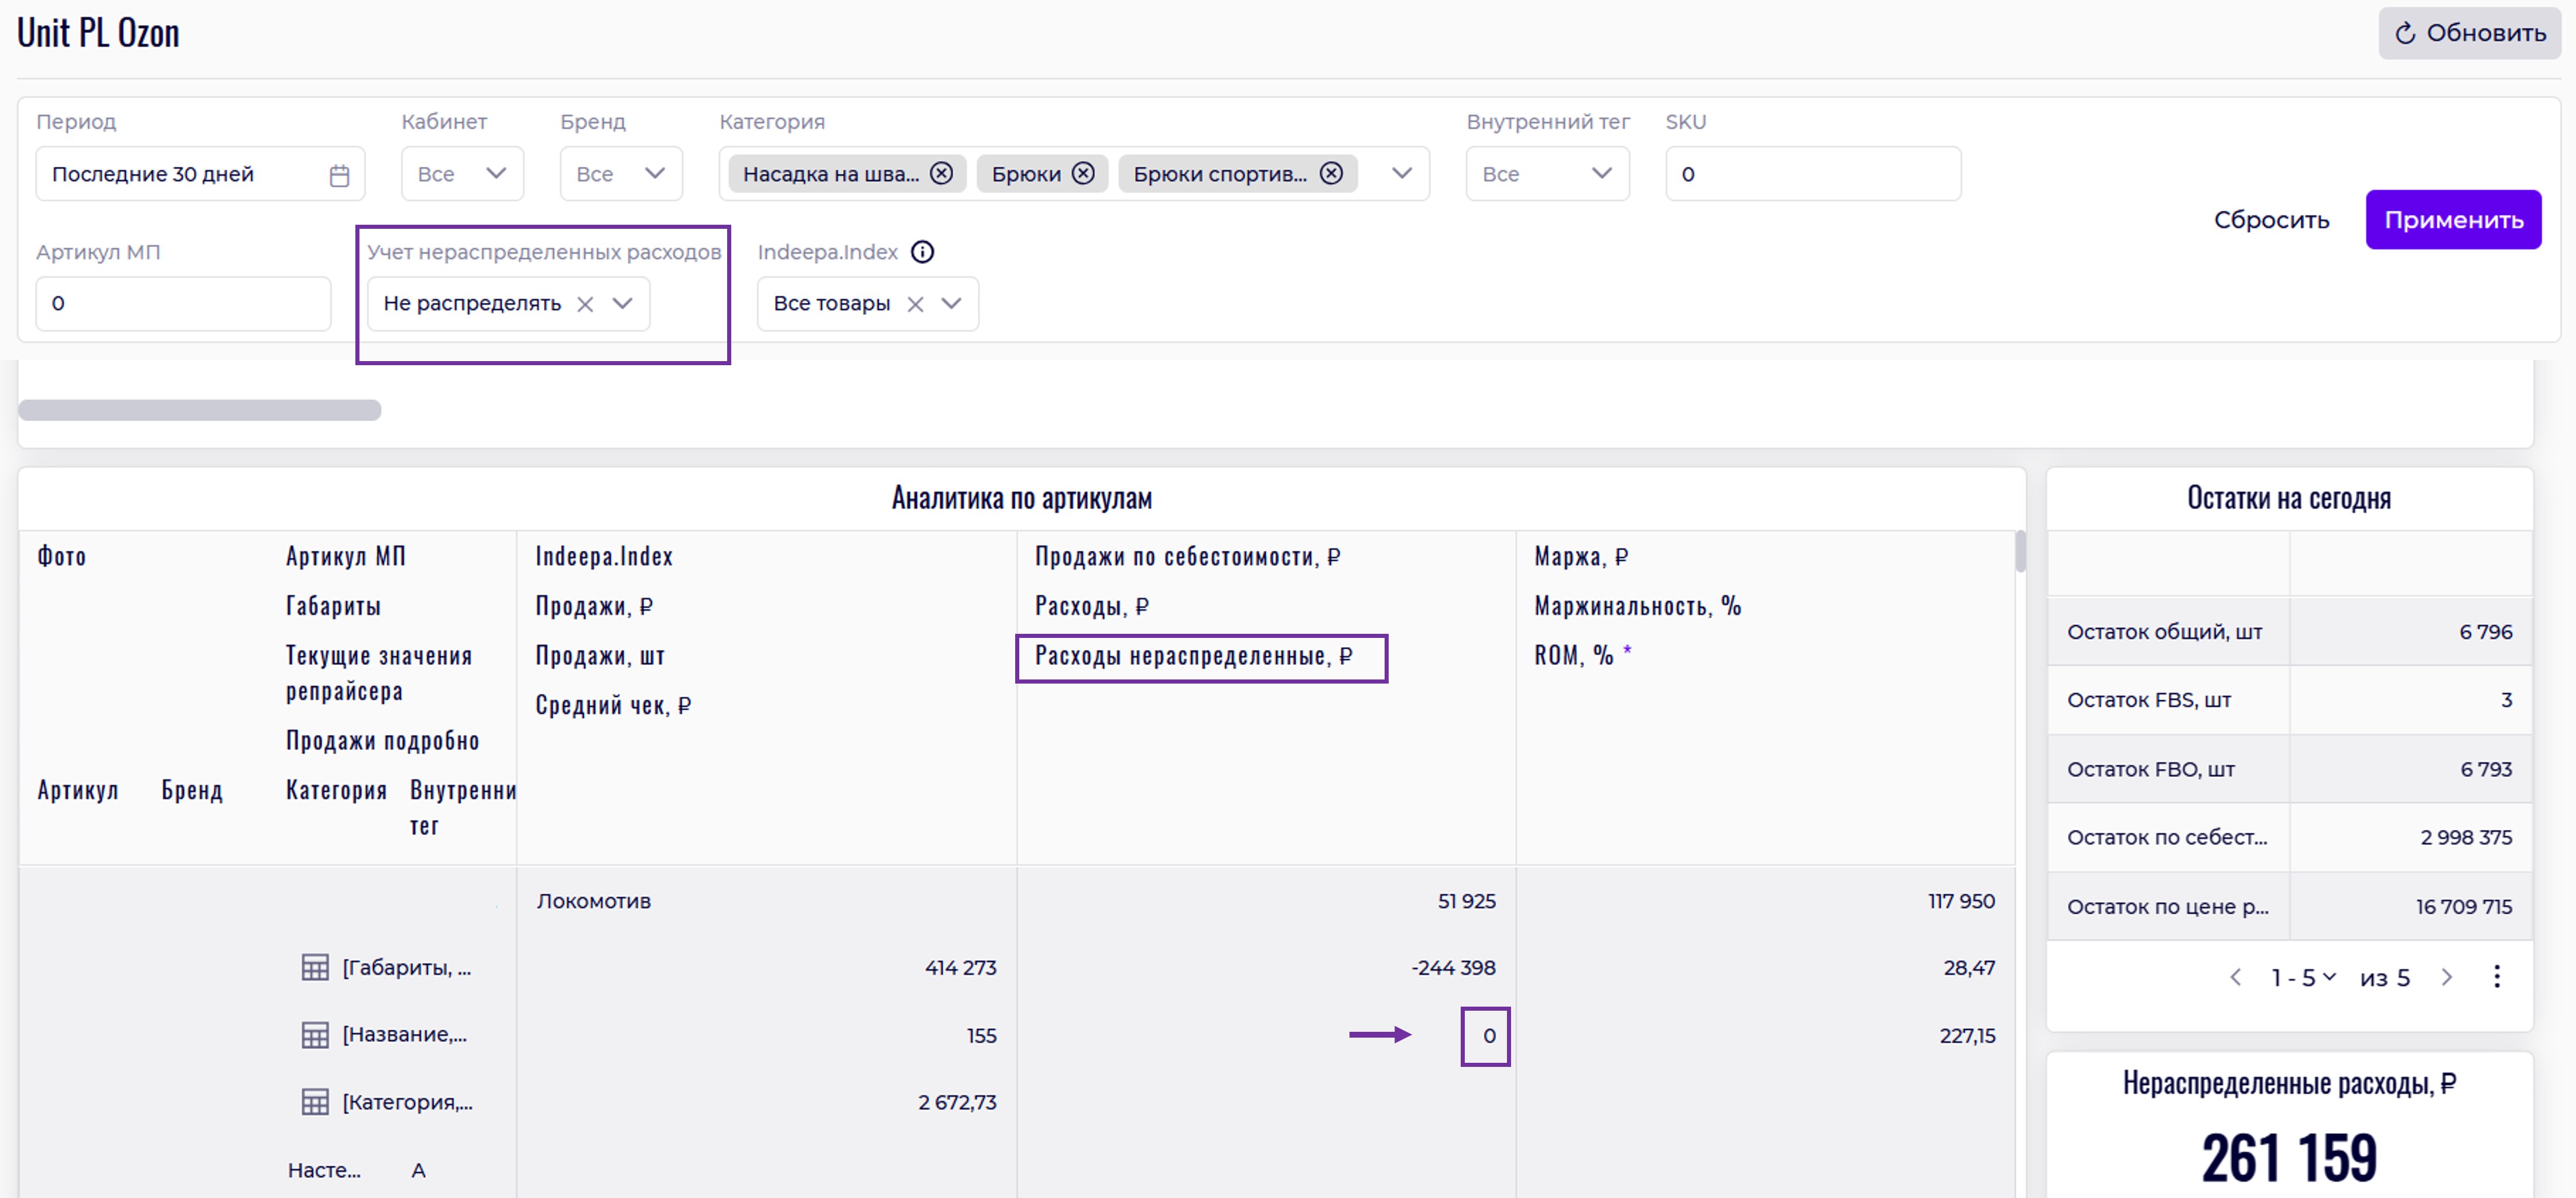Remove the Насадка на шва... category tag
The height and width of the screenshot is (1198, 2576).
pos(941,174)
